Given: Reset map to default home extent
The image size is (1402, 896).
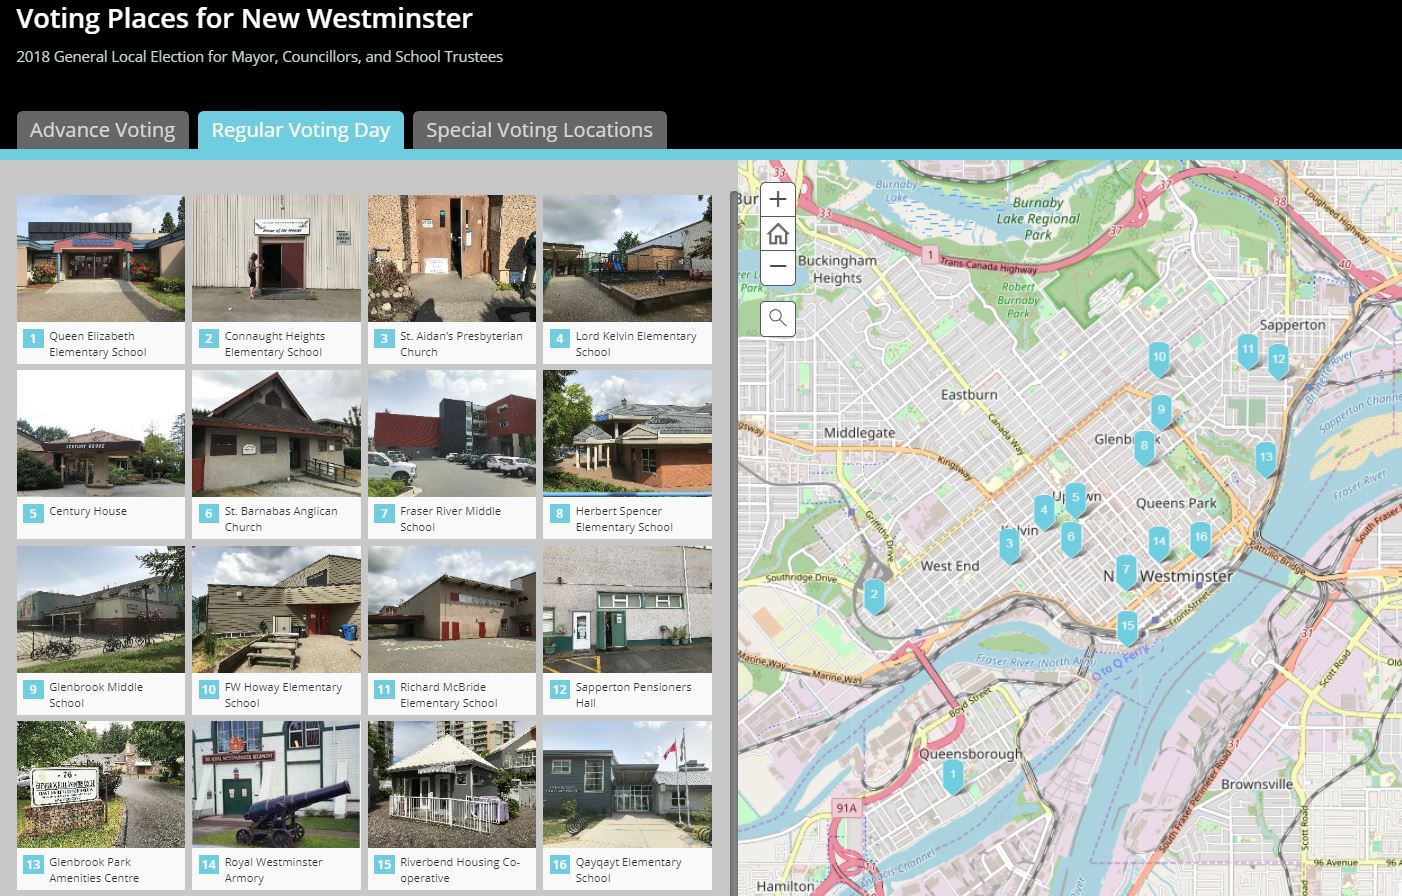Looking at the screenshot, I should 777,234.
